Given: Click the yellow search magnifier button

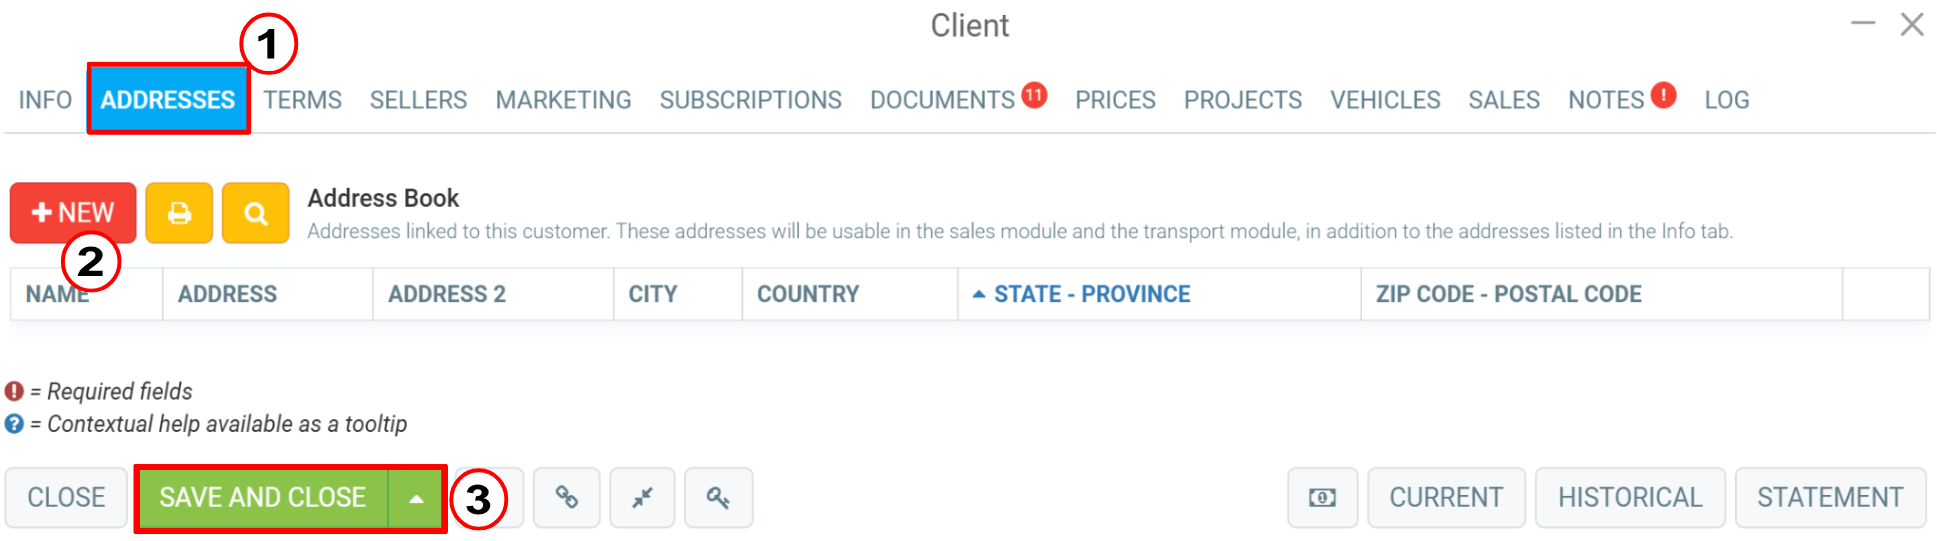Looking at the screenshot, I should (x=256, y=213).
